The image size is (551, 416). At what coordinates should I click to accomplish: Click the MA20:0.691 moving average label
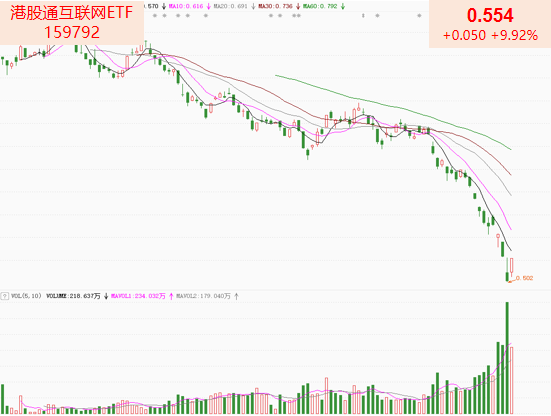(231, 6)
